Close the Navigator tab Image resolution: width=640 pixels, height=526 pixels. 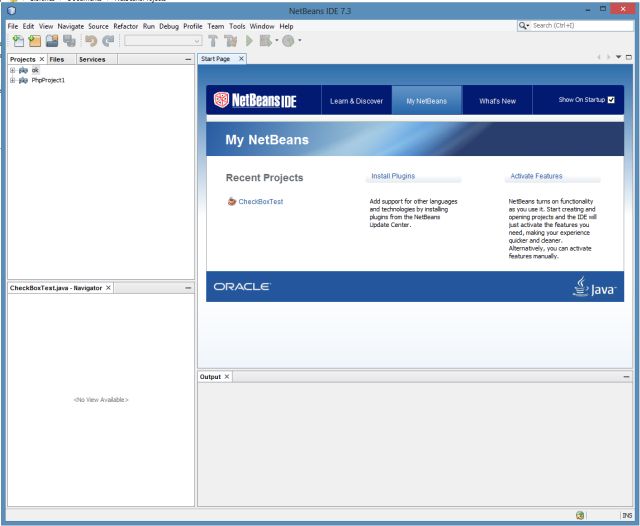pos(108,288)
